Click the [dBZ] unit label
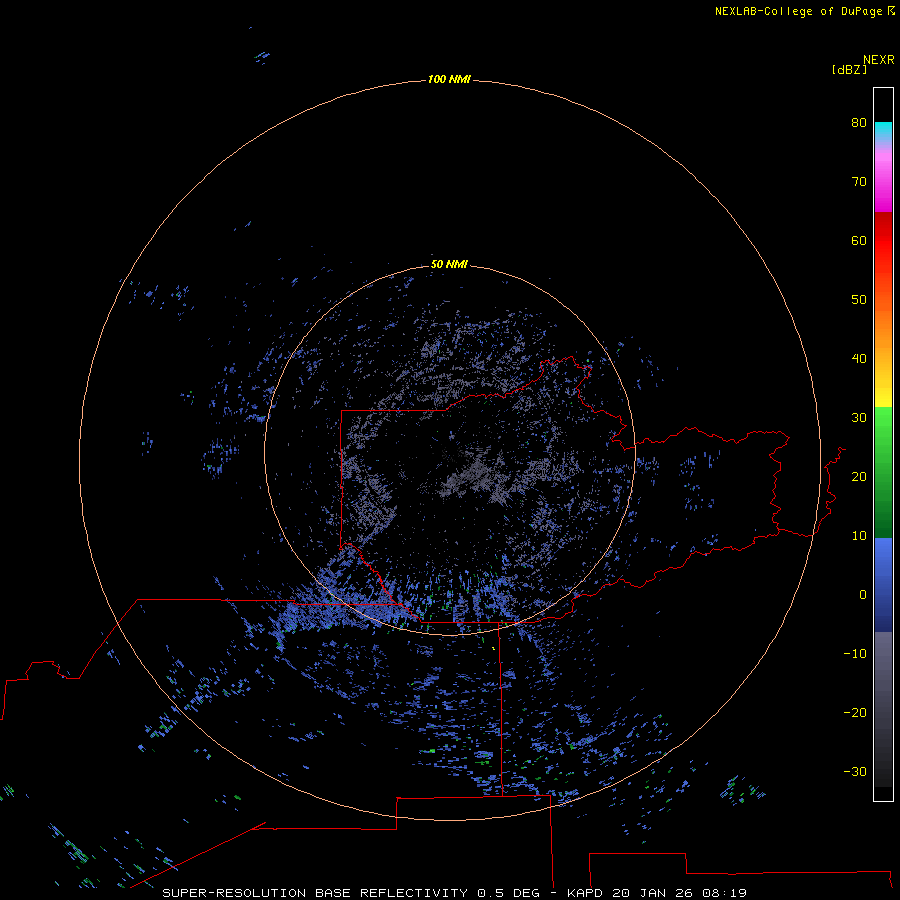 (849, 70)
